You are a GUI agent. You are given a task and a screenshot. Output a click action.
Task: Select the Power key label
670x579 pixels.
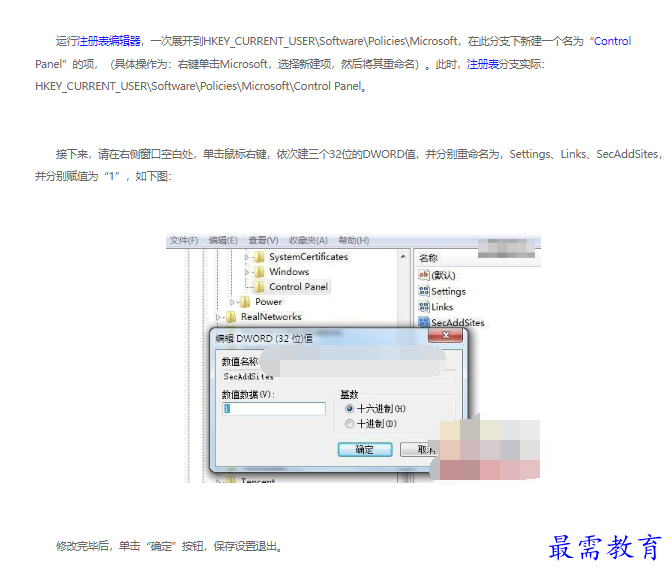(x=268, y=302)
